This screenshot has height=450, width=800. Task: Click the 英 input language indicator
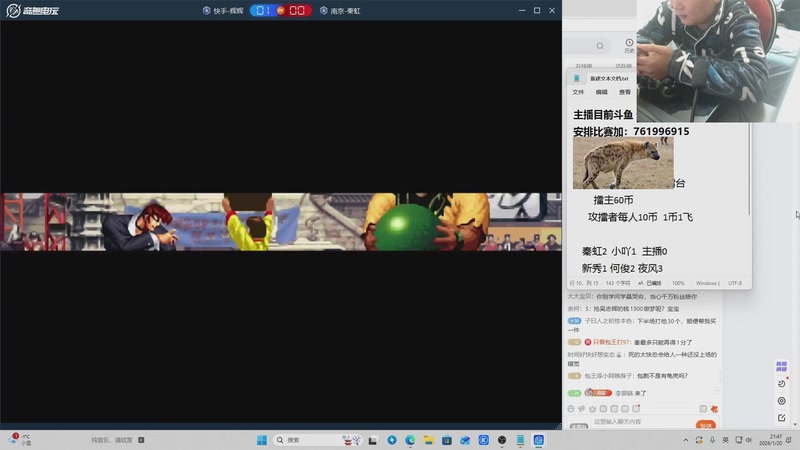coord(726,440)
